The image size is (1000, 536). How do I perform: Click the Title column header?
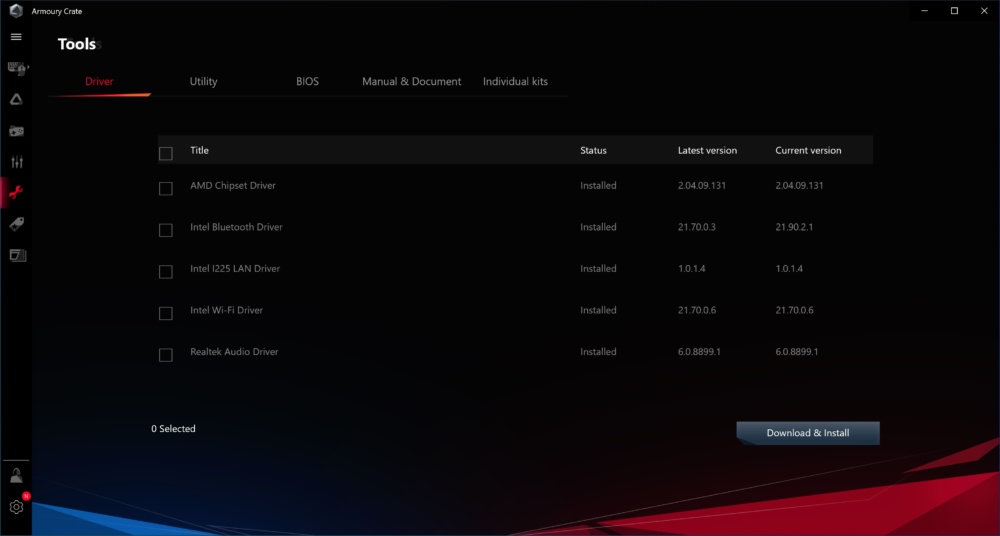coord(199,151)
